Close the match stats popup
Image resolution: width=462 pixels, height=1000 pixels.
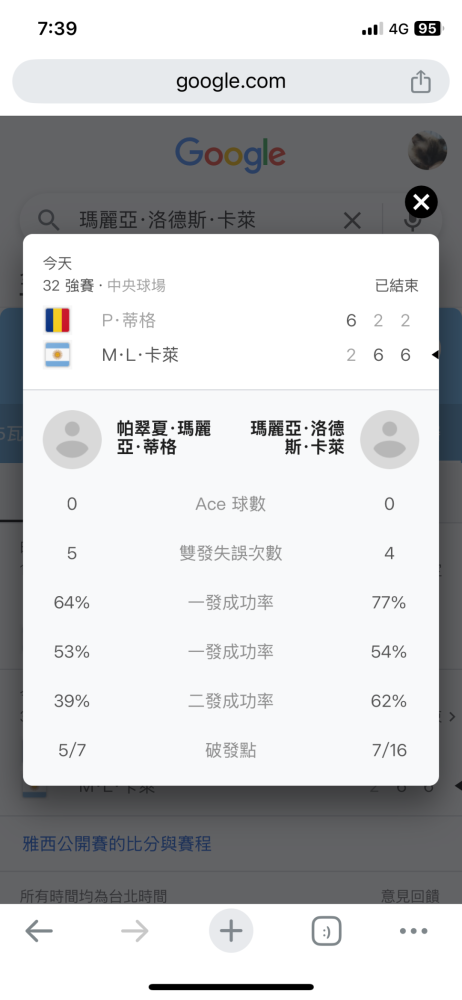click(x=421, y=203)
